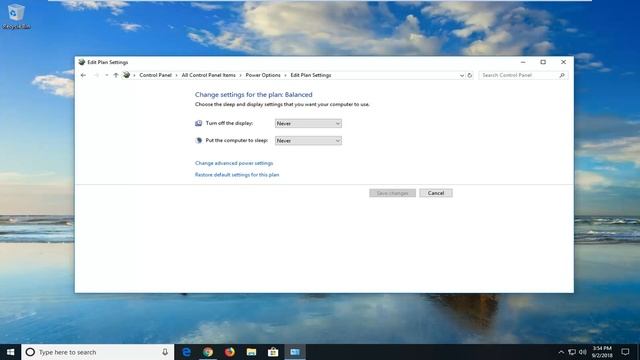The width and height of the screenshot is (640, 360).
Task: Click the display monitor icon
Action: tap(198, 123)
